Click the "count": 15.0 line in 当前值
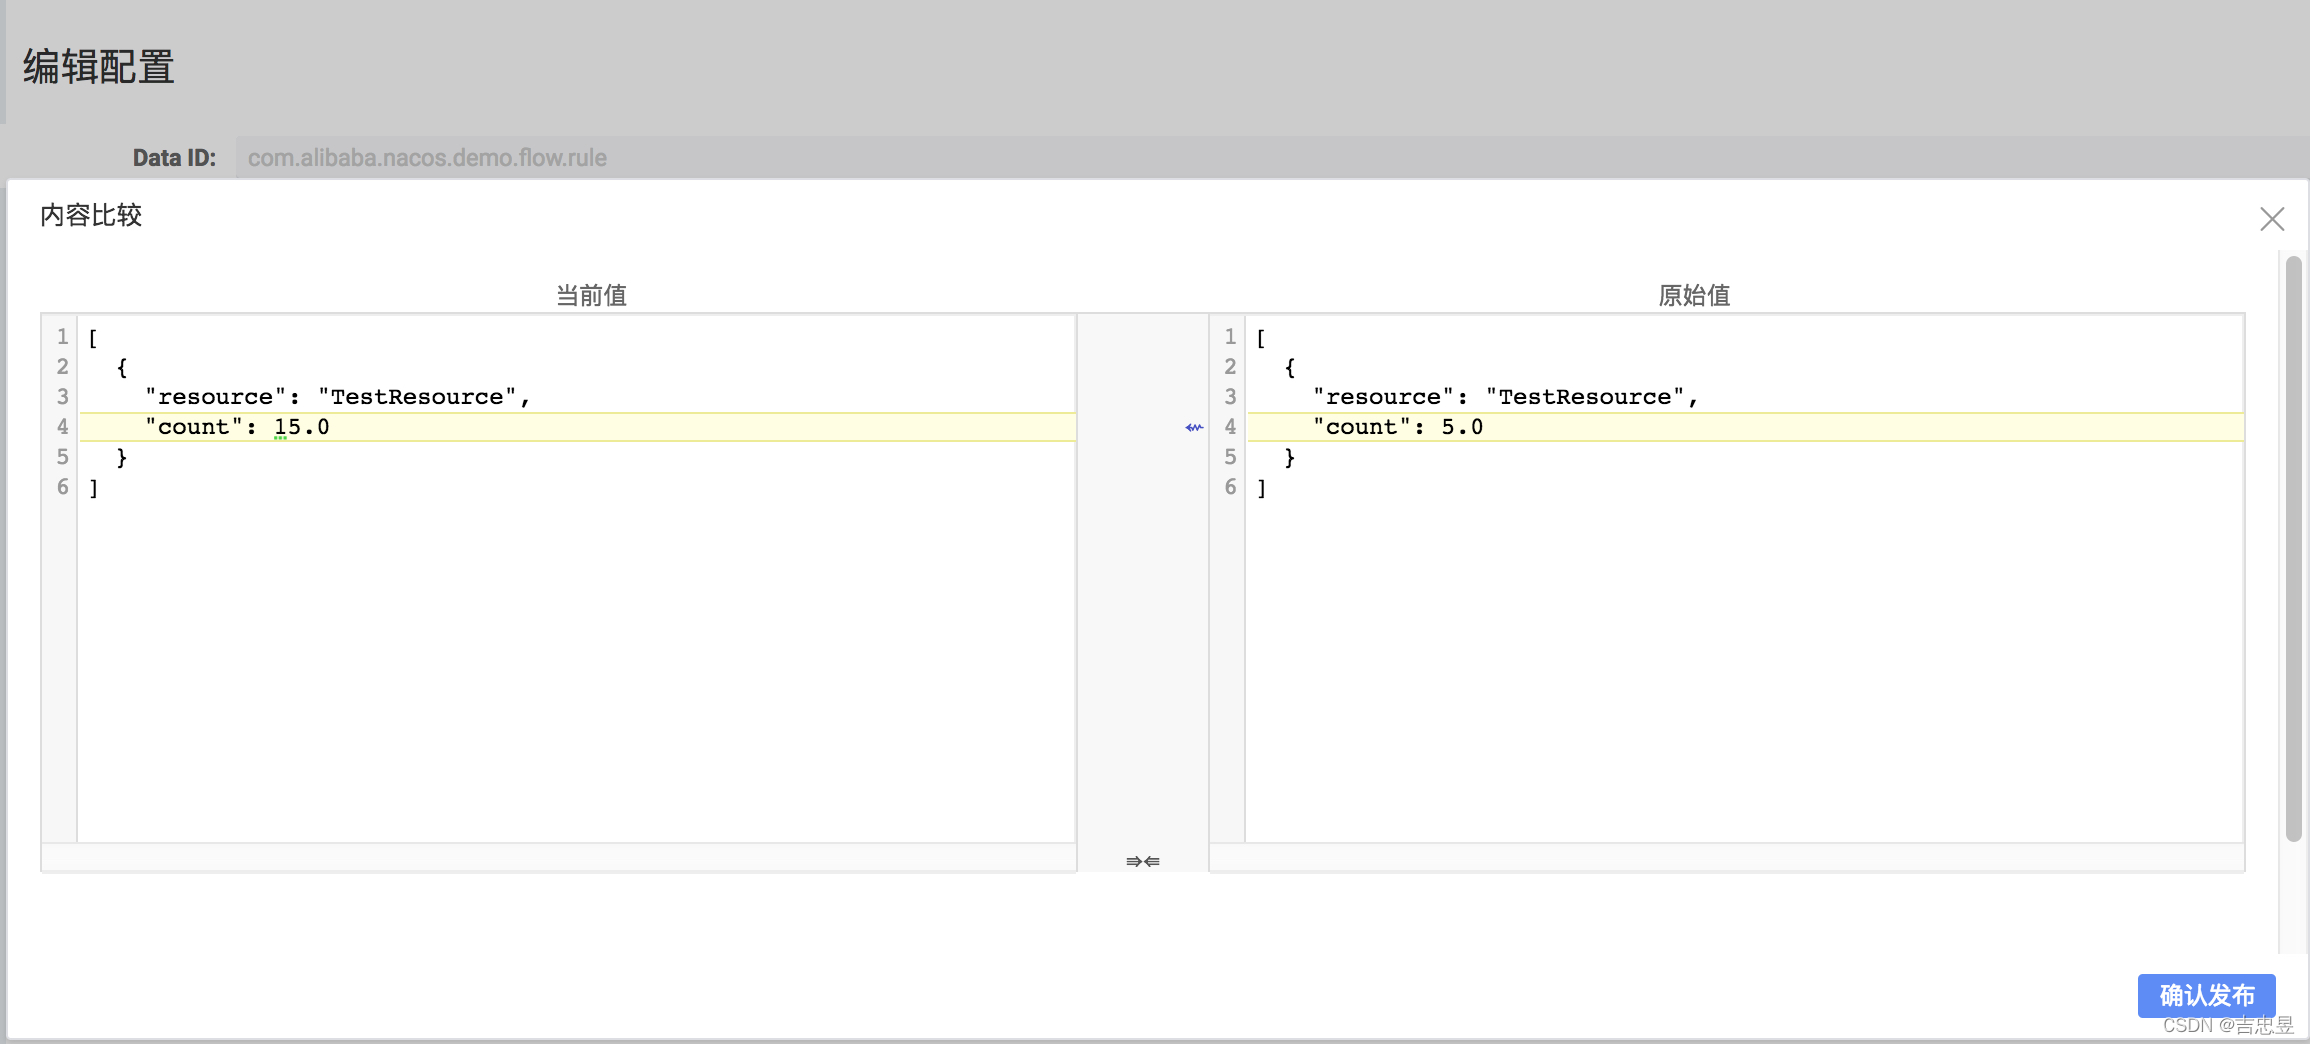 [x=577, y=427]
